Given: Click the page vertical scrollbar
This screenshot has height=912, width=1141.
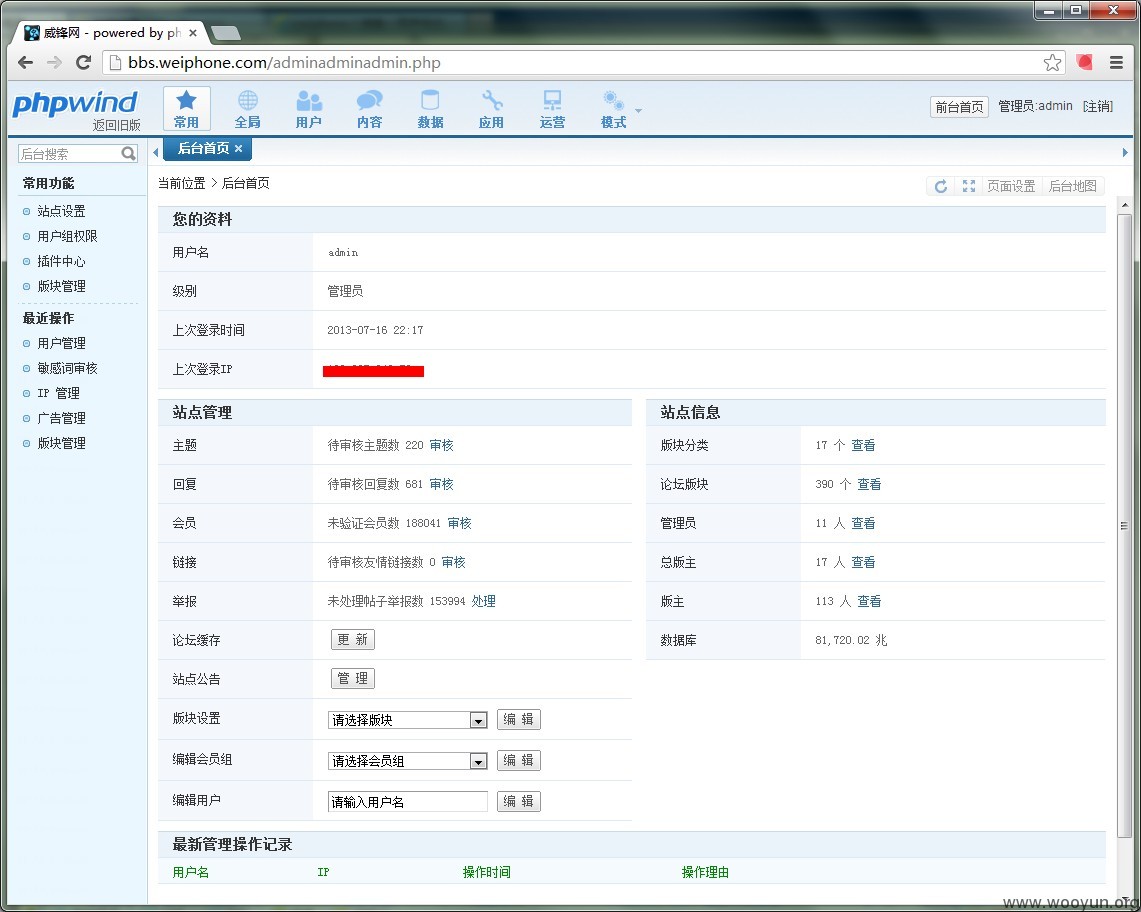Looking at the screenshot, I should pyautogui.click(x=1124, y=524).
